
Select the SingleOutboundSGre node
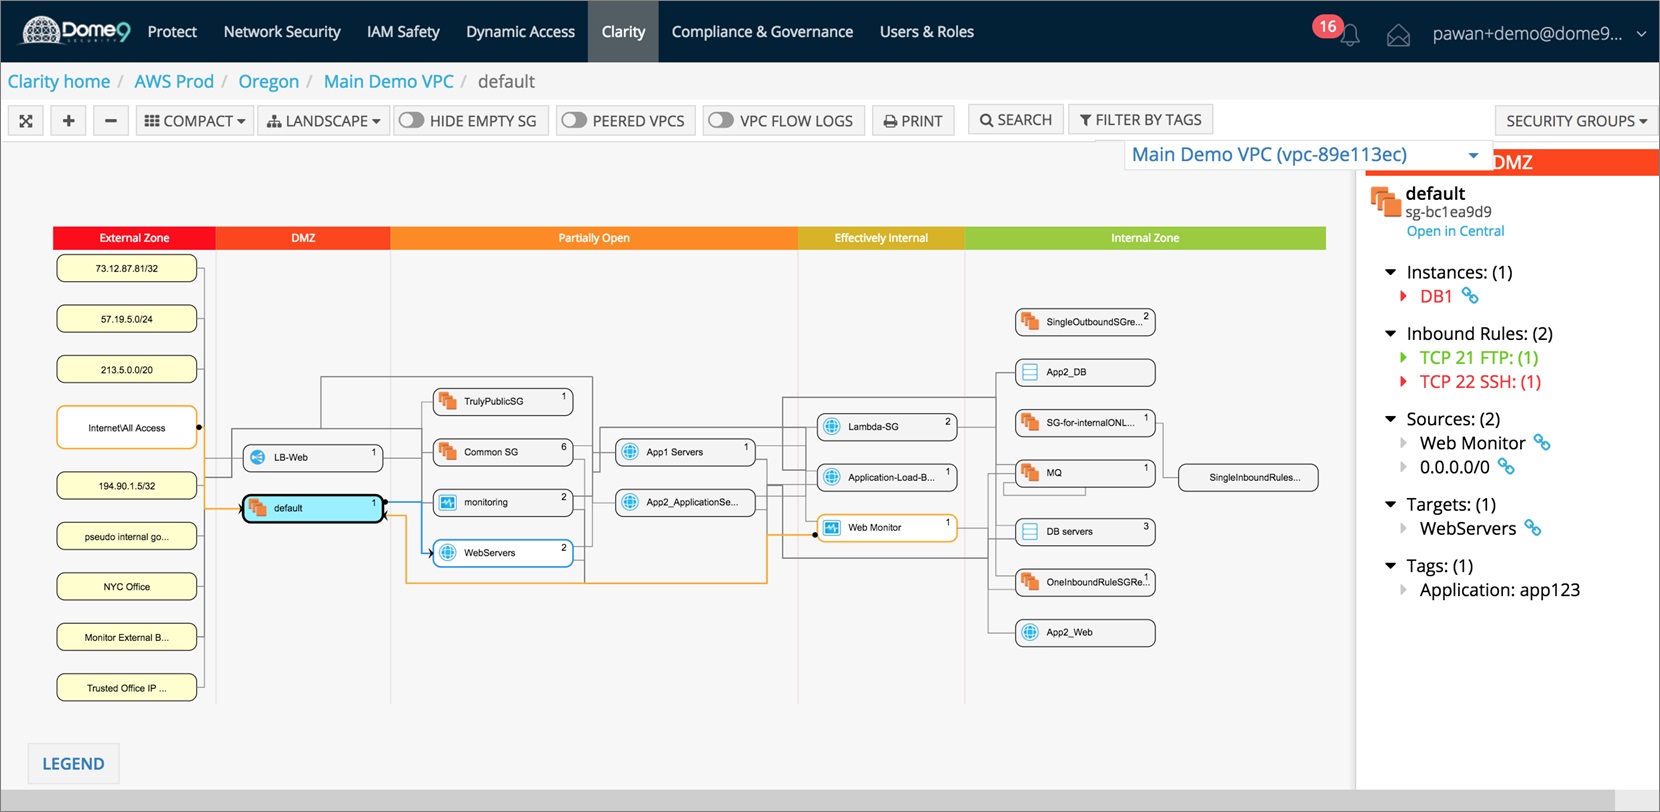pyautogui.click(x=1085, y=322)
